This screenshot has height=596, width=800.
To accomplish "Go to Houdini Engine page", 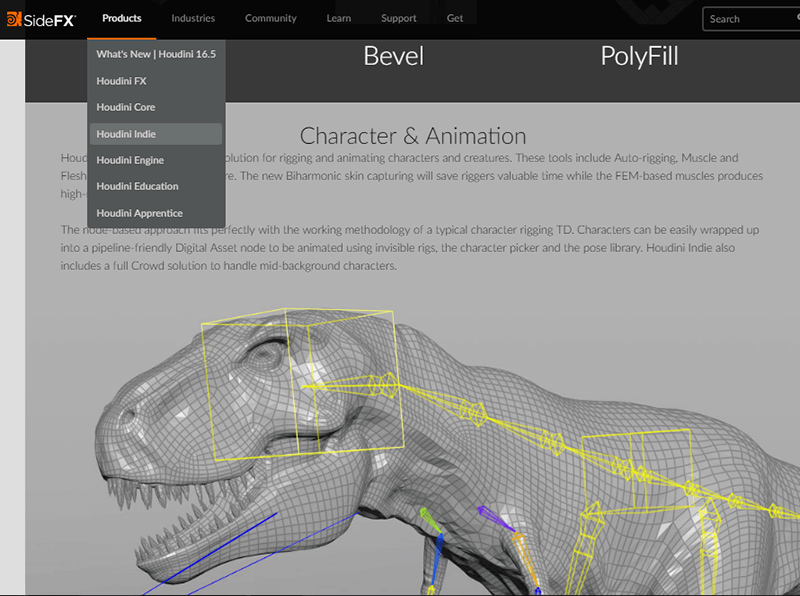I will (x=156, y=160).
